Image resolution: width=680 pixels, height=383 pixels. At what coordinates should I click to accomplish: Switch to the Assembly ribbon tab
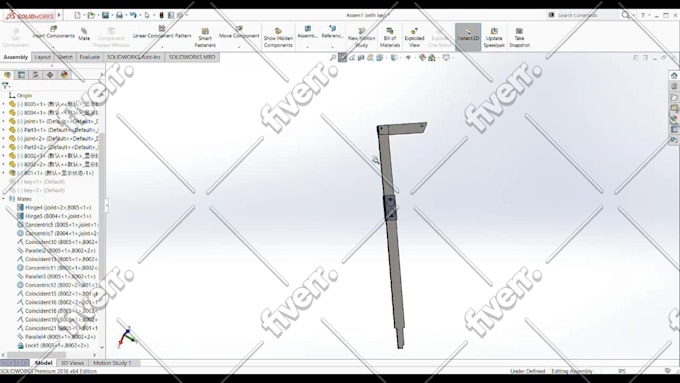[16, 57]
